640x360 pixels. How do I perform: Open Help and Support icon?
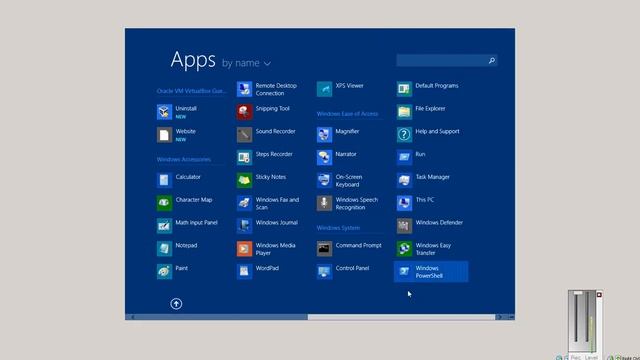click(x=404, y=135)
